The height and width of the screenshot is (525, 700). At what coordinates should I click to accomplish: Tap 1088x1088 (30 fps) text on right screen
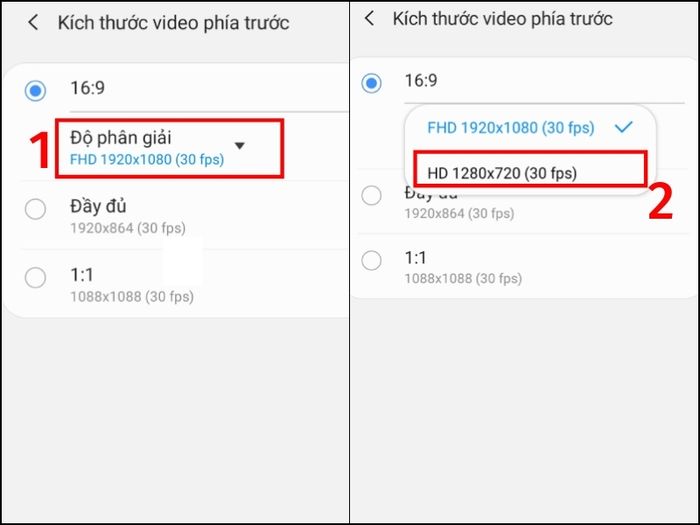(463, 279)
